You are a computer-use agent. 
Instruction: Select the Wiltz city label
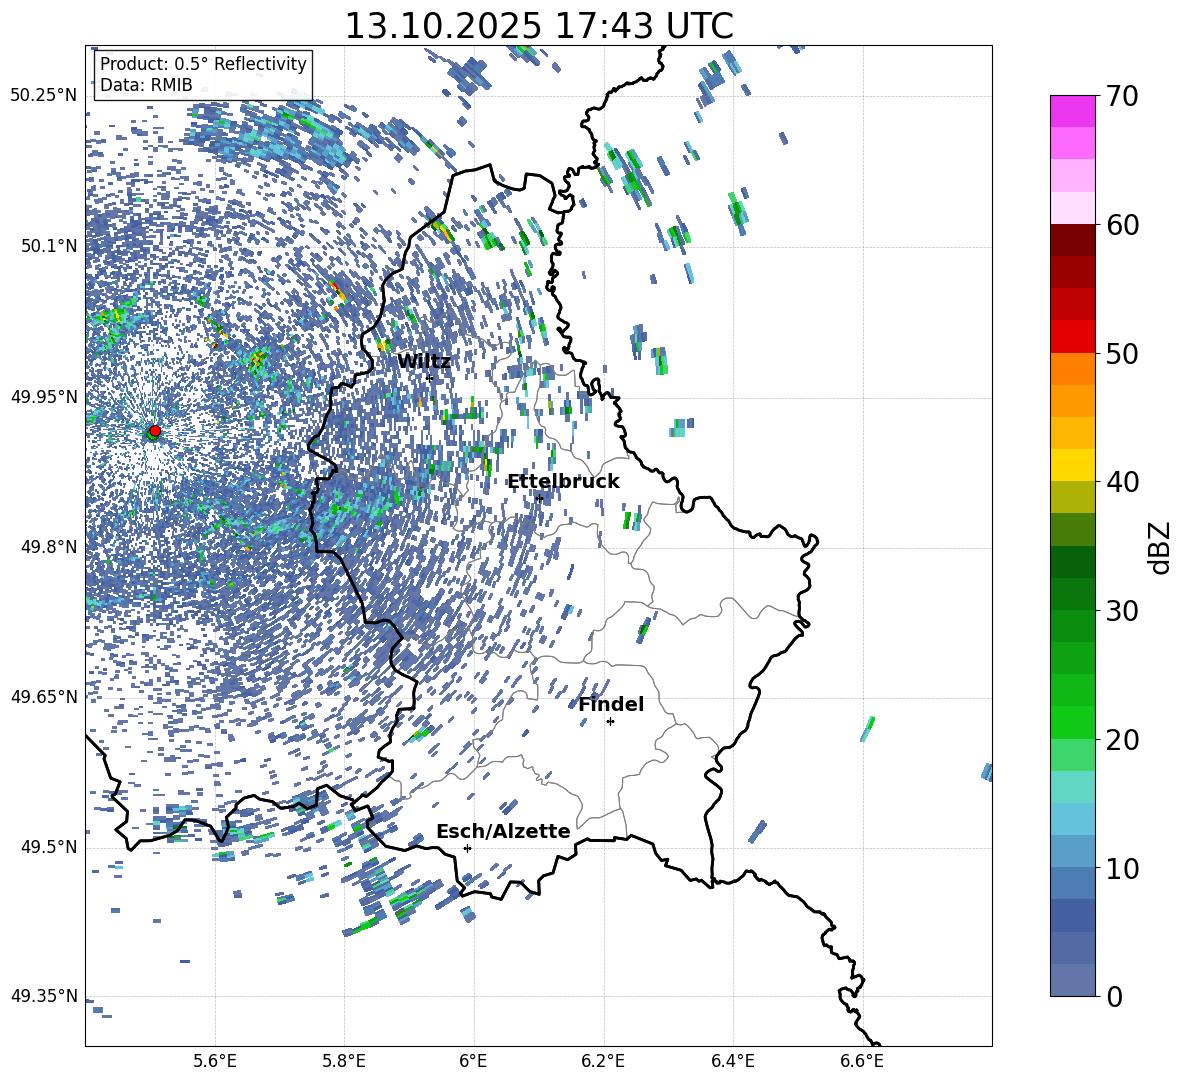[x=424, y=362]
